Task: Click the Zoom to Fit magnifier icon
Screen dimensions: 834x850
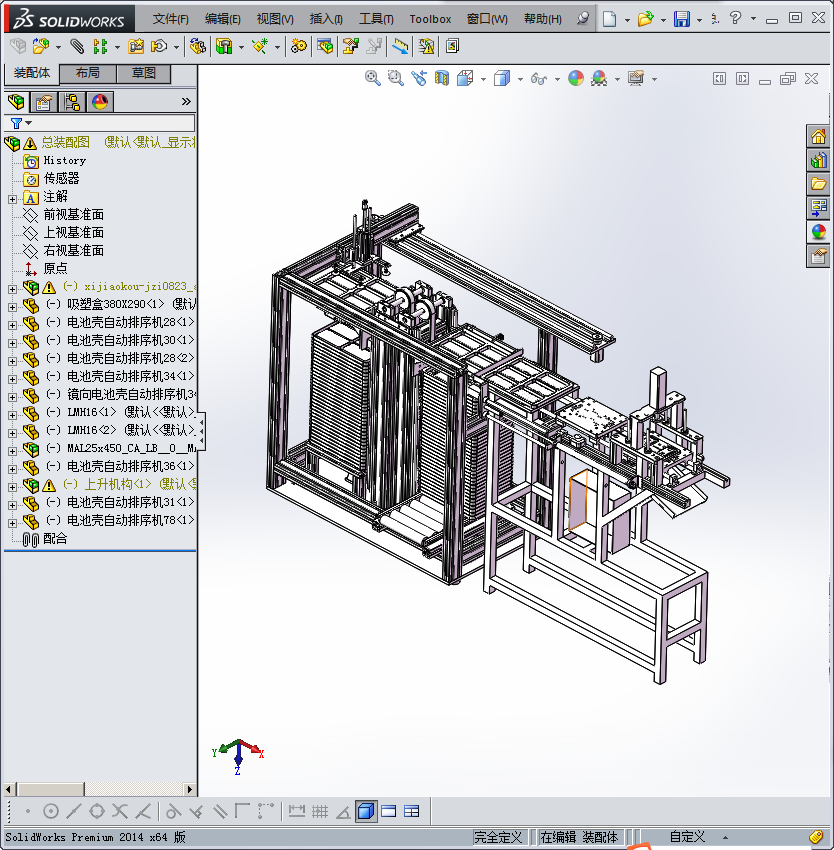Action: (373, 78)
